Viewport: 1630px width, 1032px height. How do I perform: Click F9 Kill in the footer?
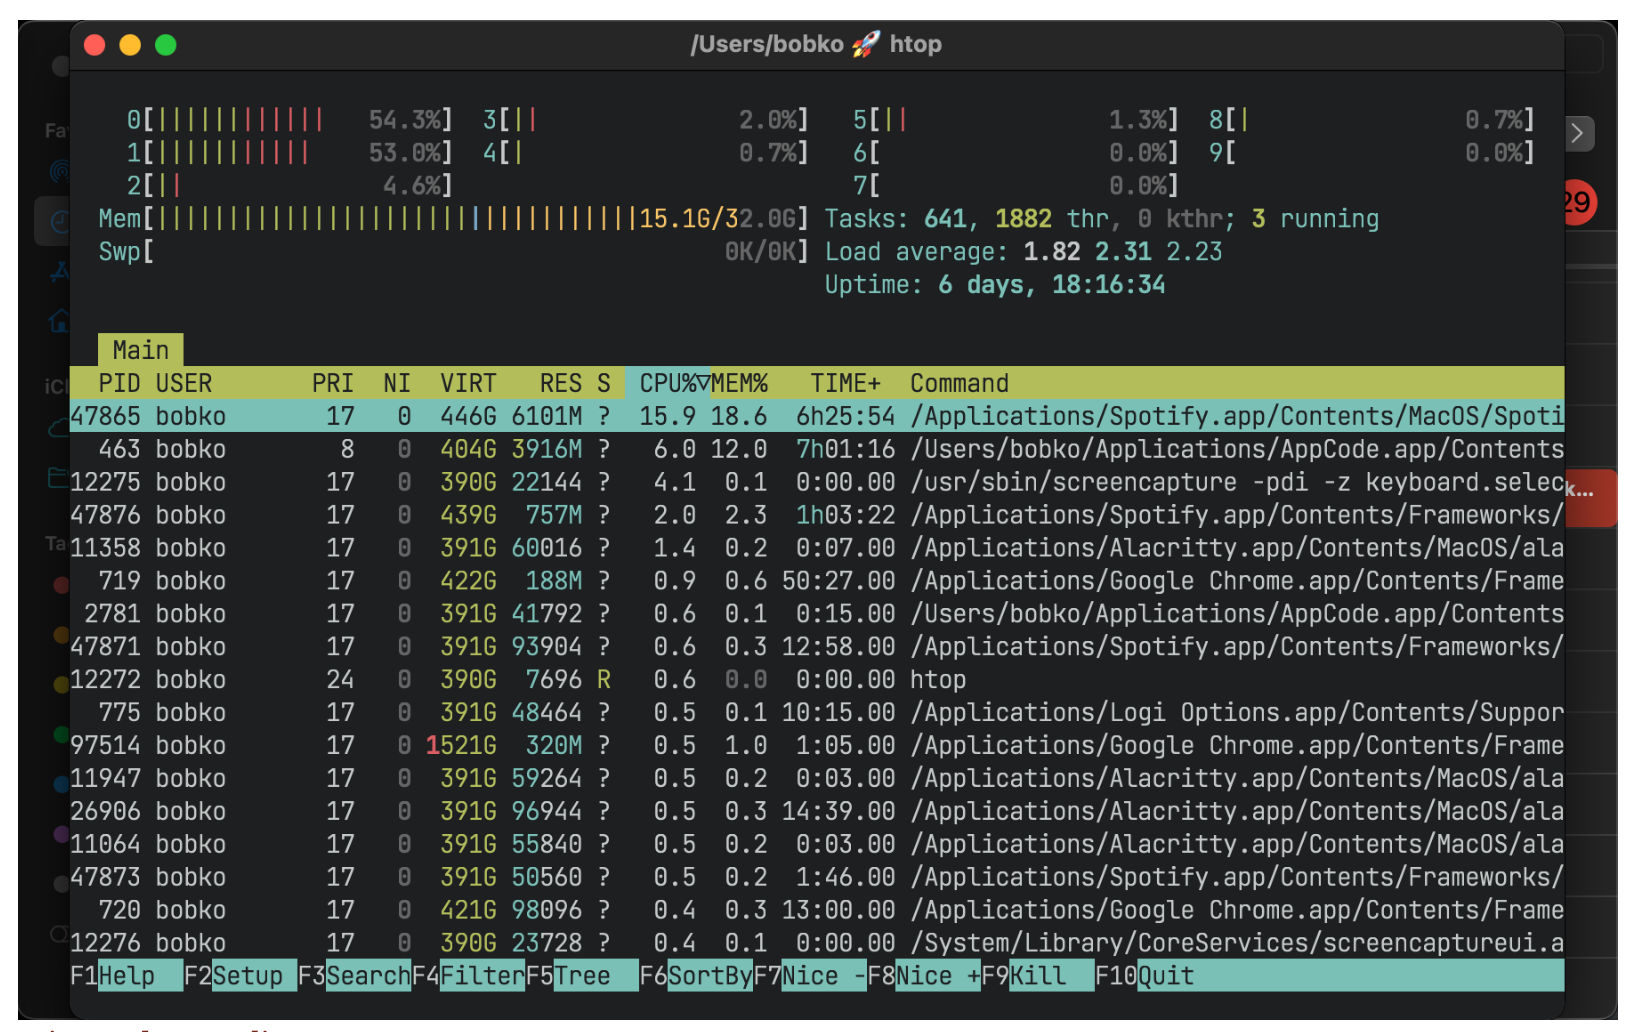(1038, 976)
